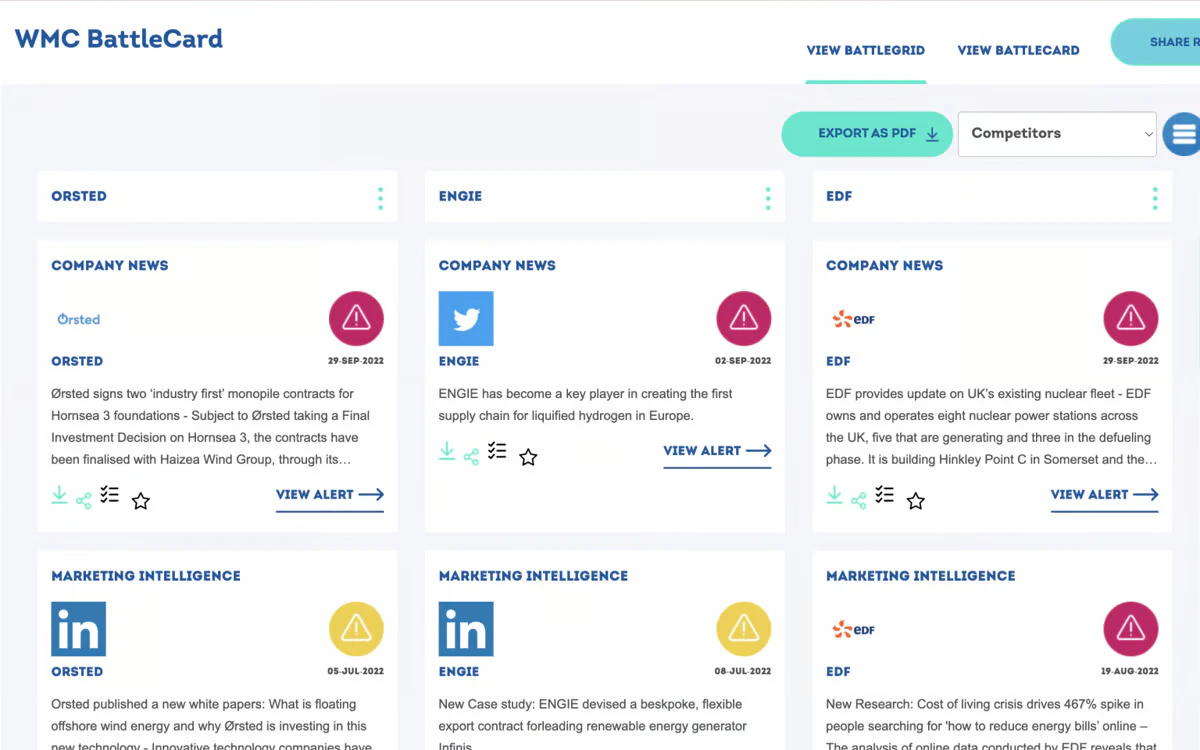Click the pink alert badge on EDF's news card

[x=1130, y=317]
